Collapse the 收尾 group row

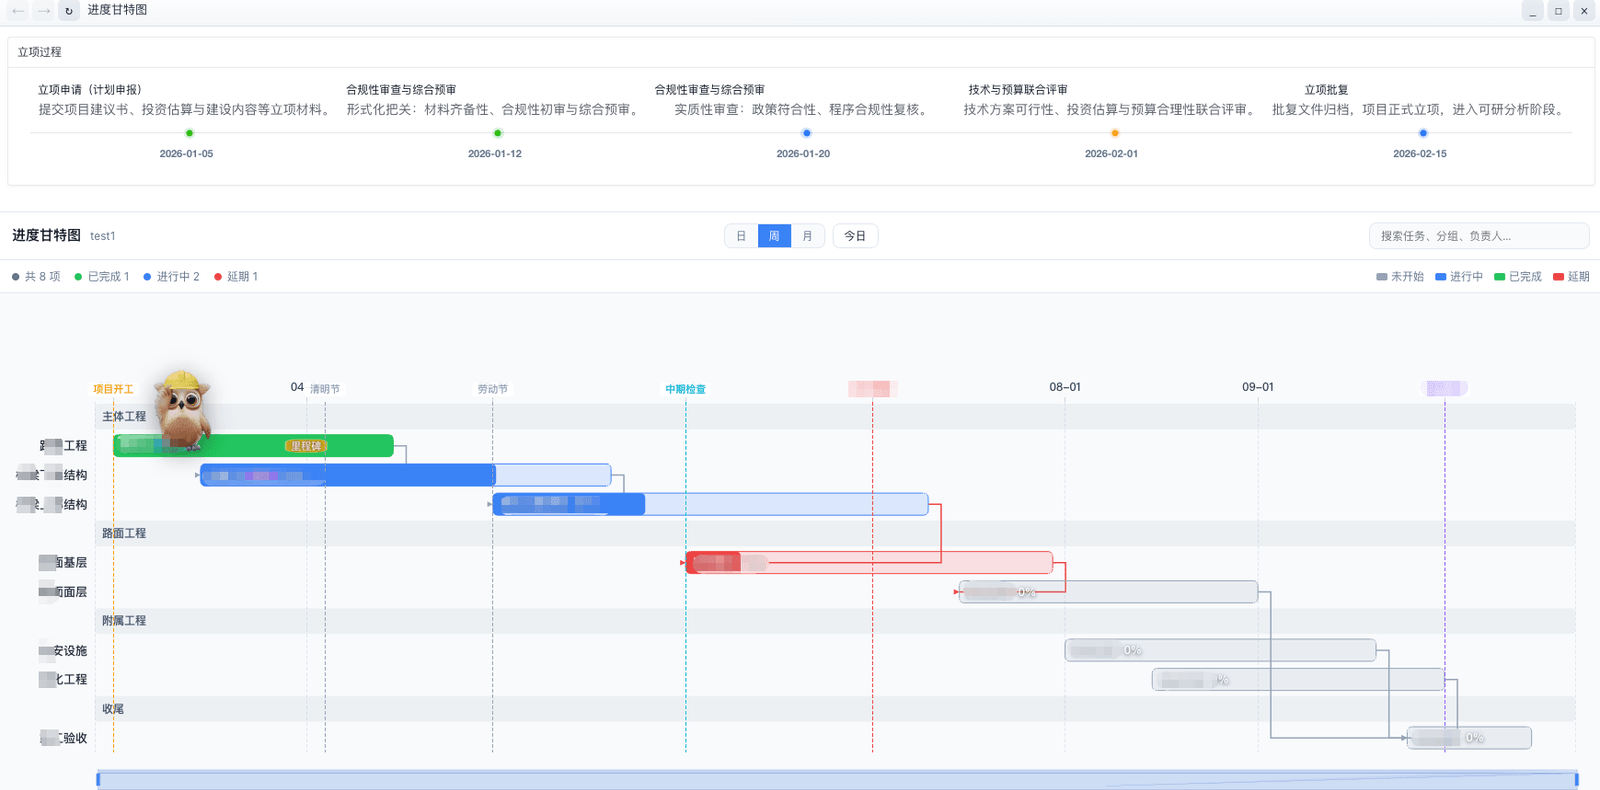click(835, 709)
